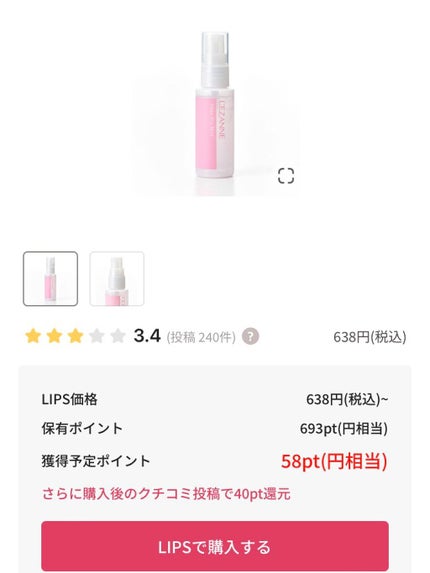The width and height of the screenshot is (430, 573).
Task: Click the 693pt(円相当) owned points value
Action: [344, 428]
